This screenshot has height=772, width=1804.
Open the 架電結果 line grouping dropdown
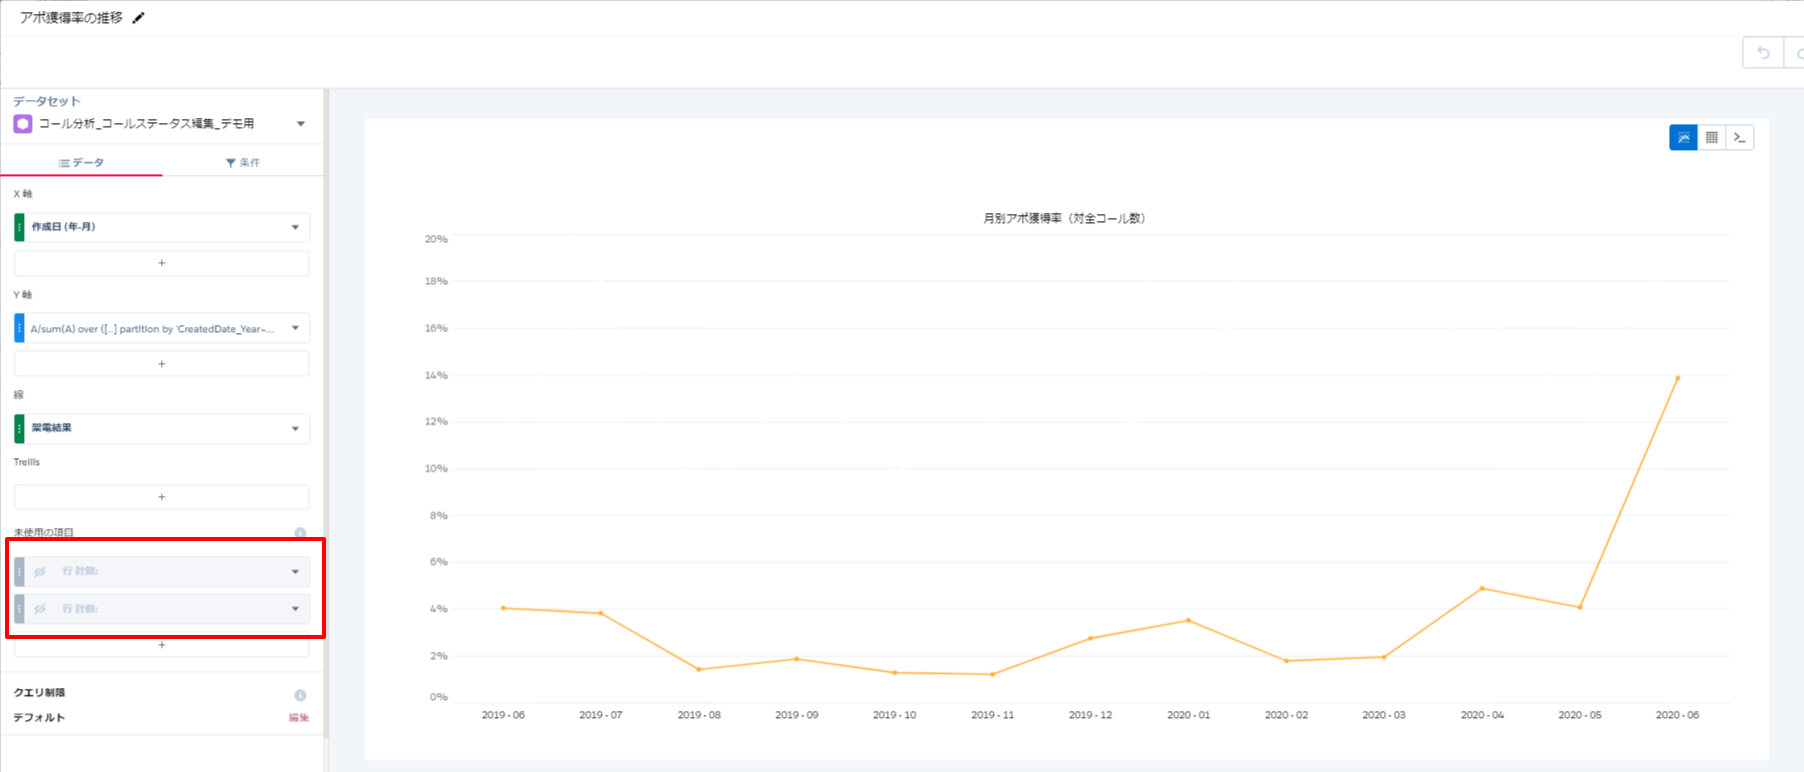tap(295, 428)
